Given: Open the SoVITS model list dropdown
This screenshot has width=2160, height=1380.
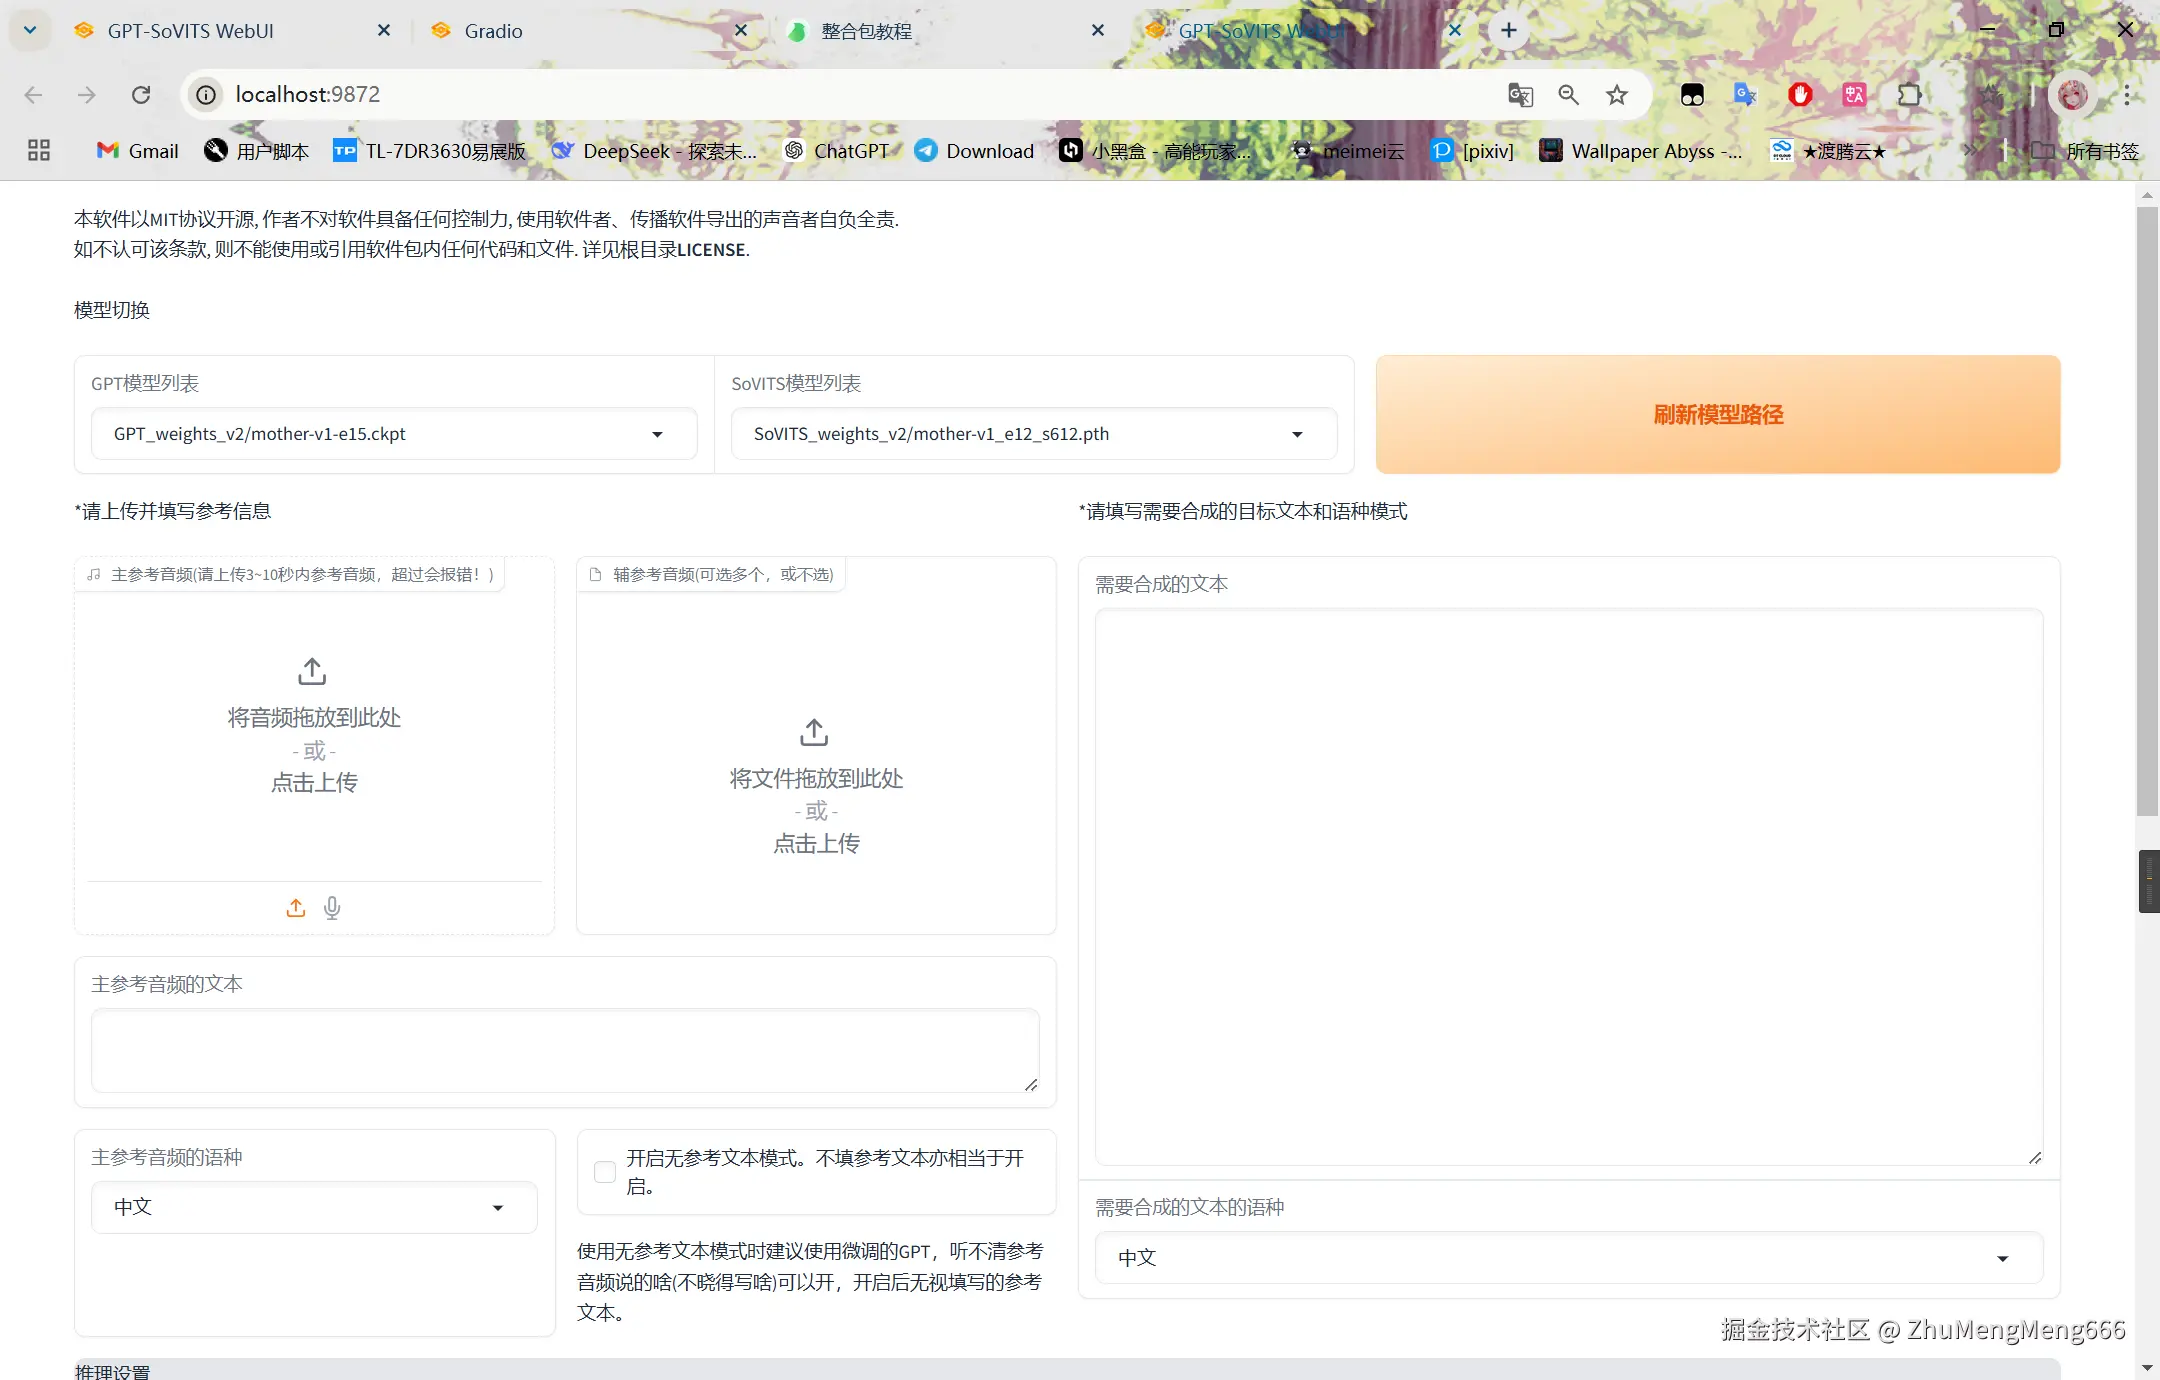Looking at the screenshot, I should [x=1033, y=434].
